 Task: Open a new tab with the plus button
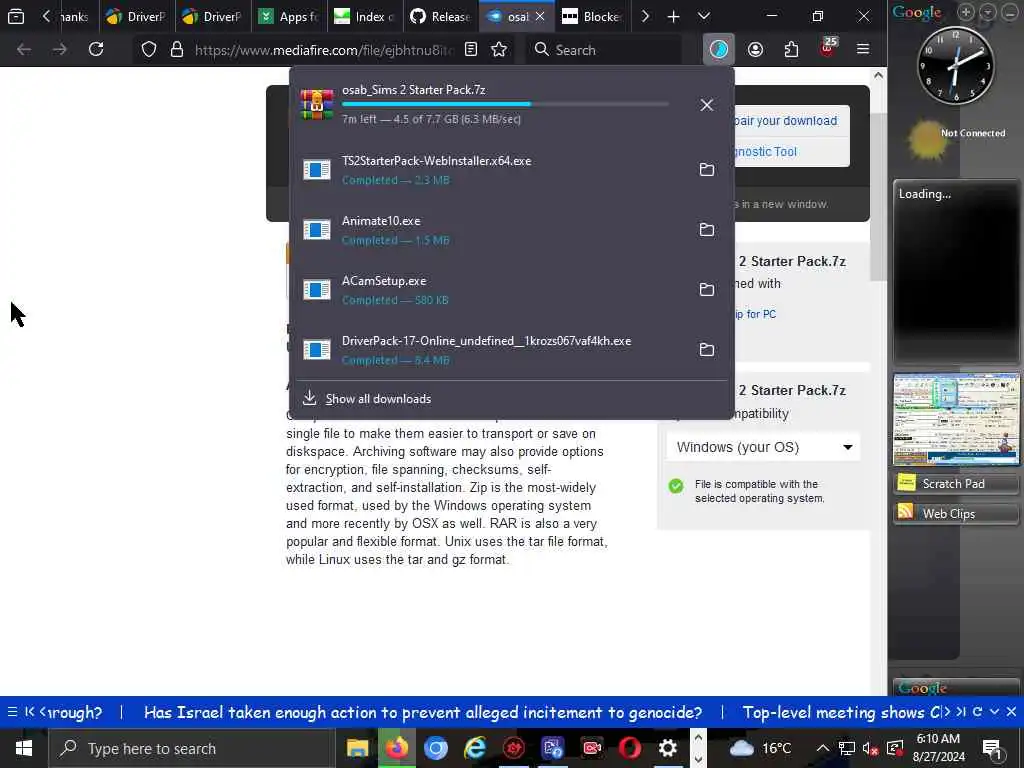pos(673,16)
